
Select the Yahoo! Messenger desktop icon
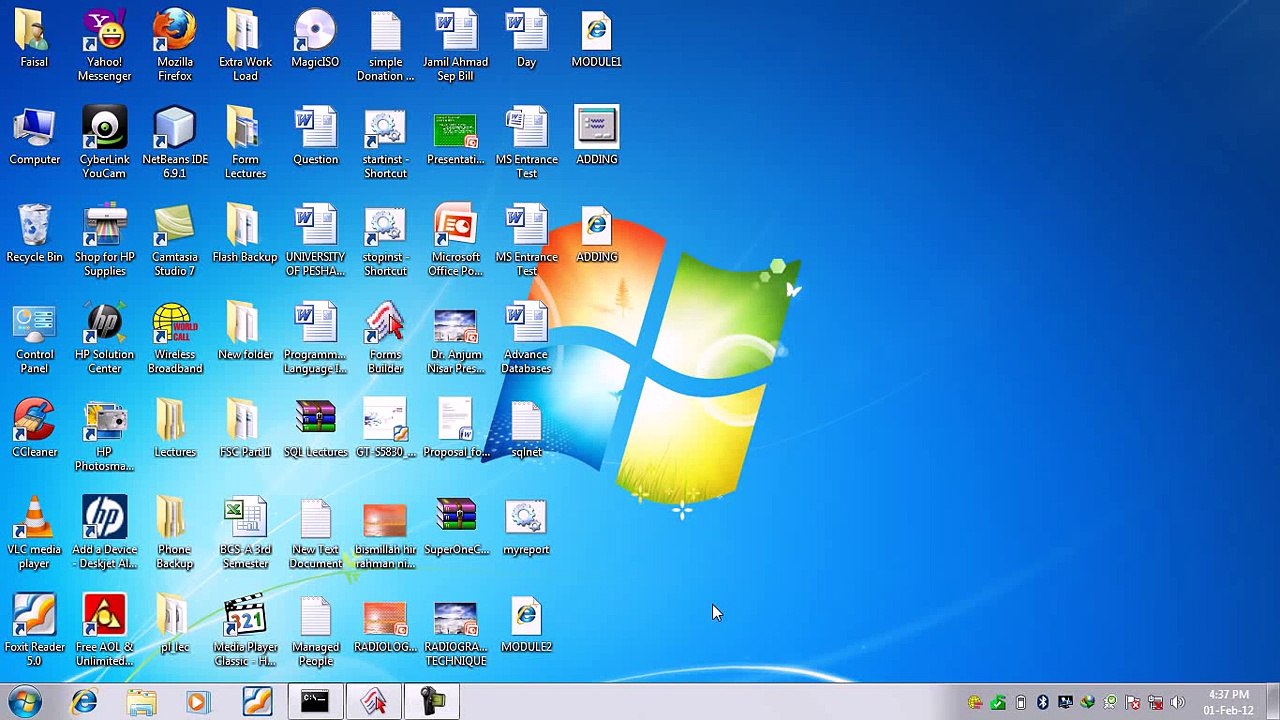click(104, 46)
